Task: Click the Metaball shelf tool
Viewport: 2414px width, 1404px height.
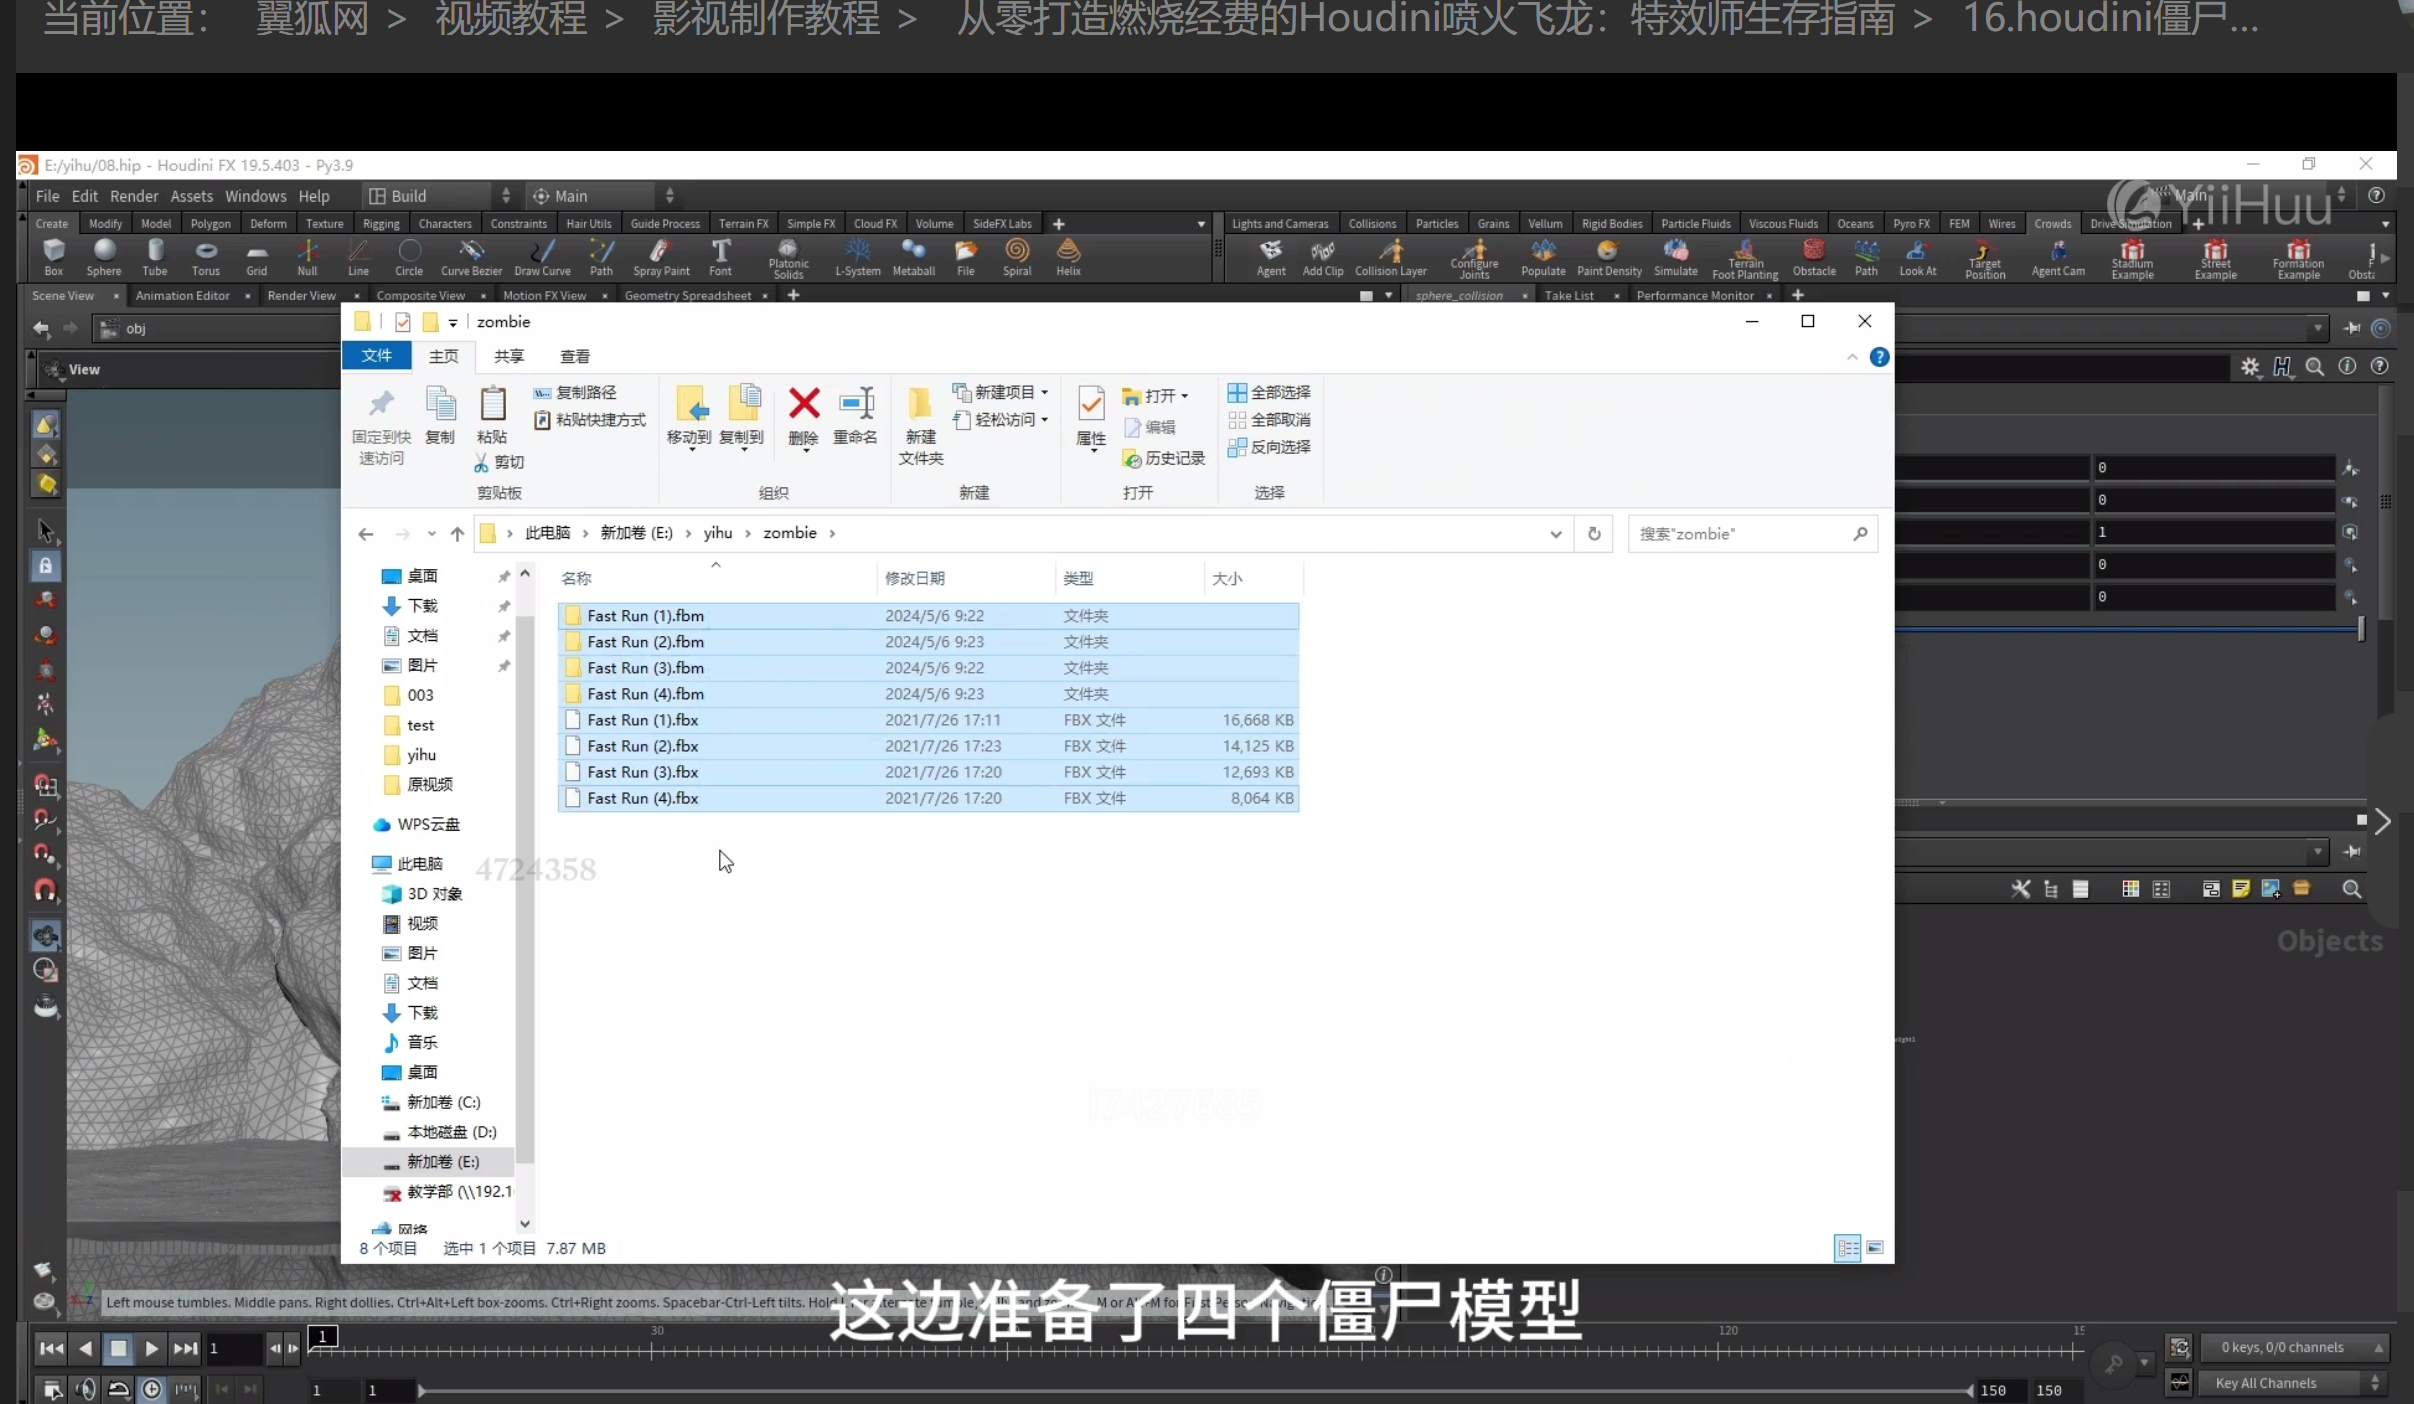Action: (x=914, y=256)
